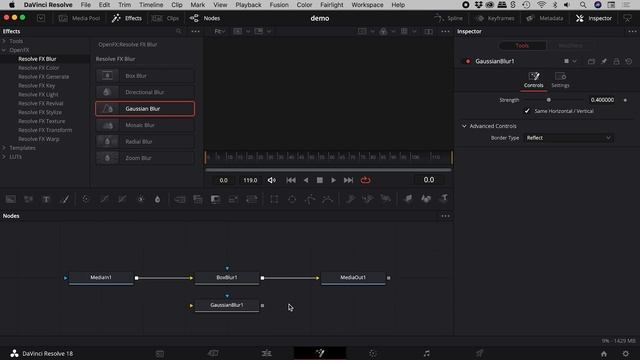Open the Cut page icon
Screen dimensions: 640x360
[213, 353]
